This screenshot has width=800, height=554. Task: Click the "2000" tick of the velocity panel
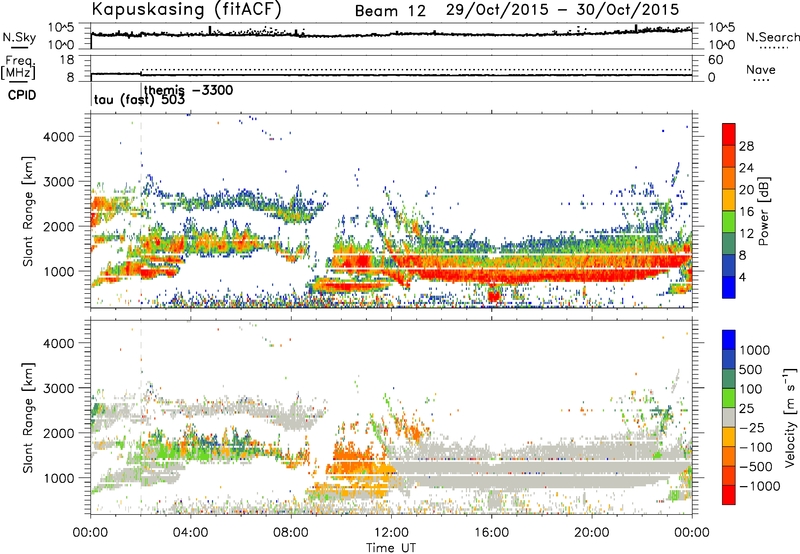(x=59, y=433)
